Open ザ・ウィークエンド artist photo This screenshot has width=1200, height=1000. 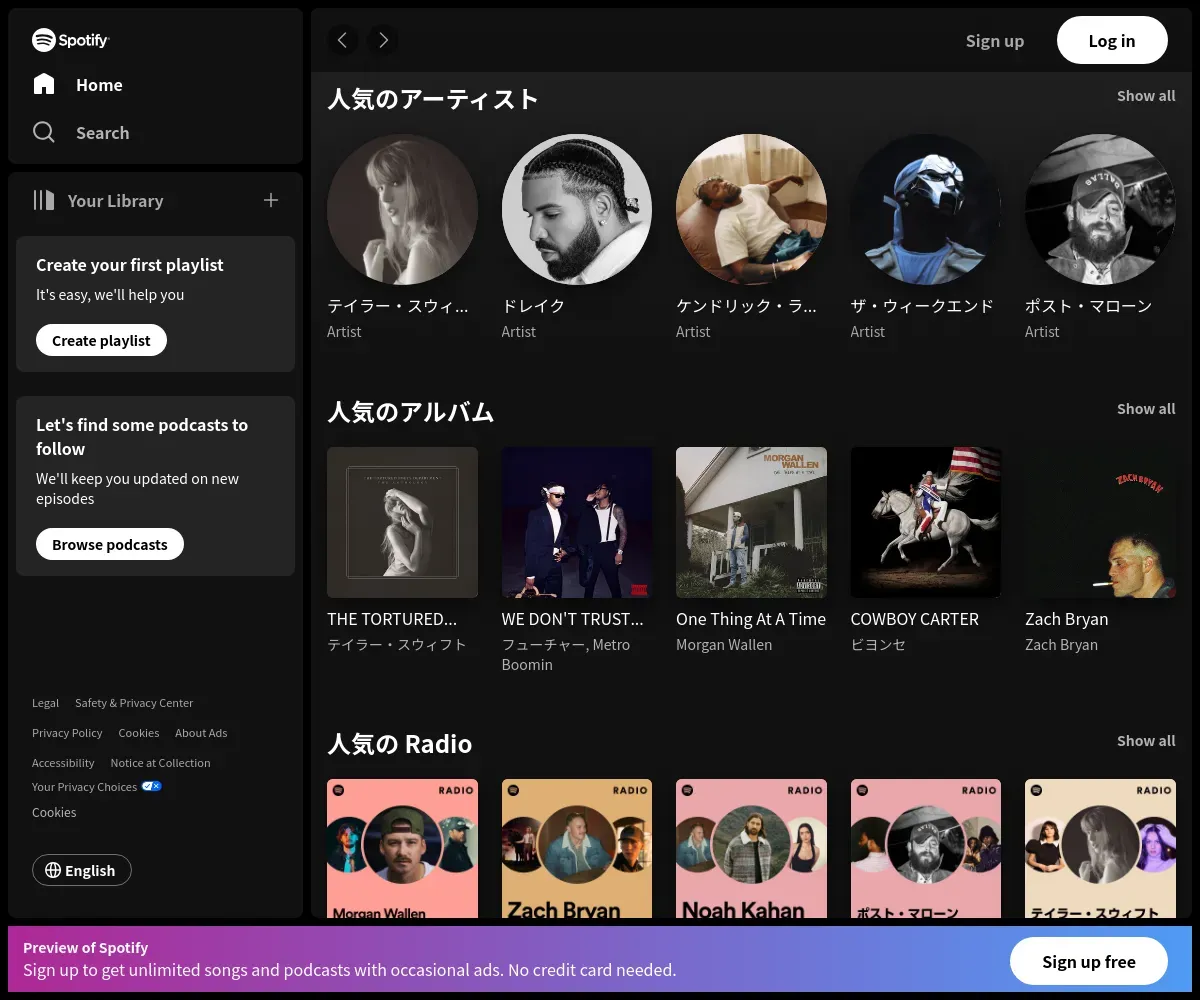pyautogui.click(x=926, y=210)
